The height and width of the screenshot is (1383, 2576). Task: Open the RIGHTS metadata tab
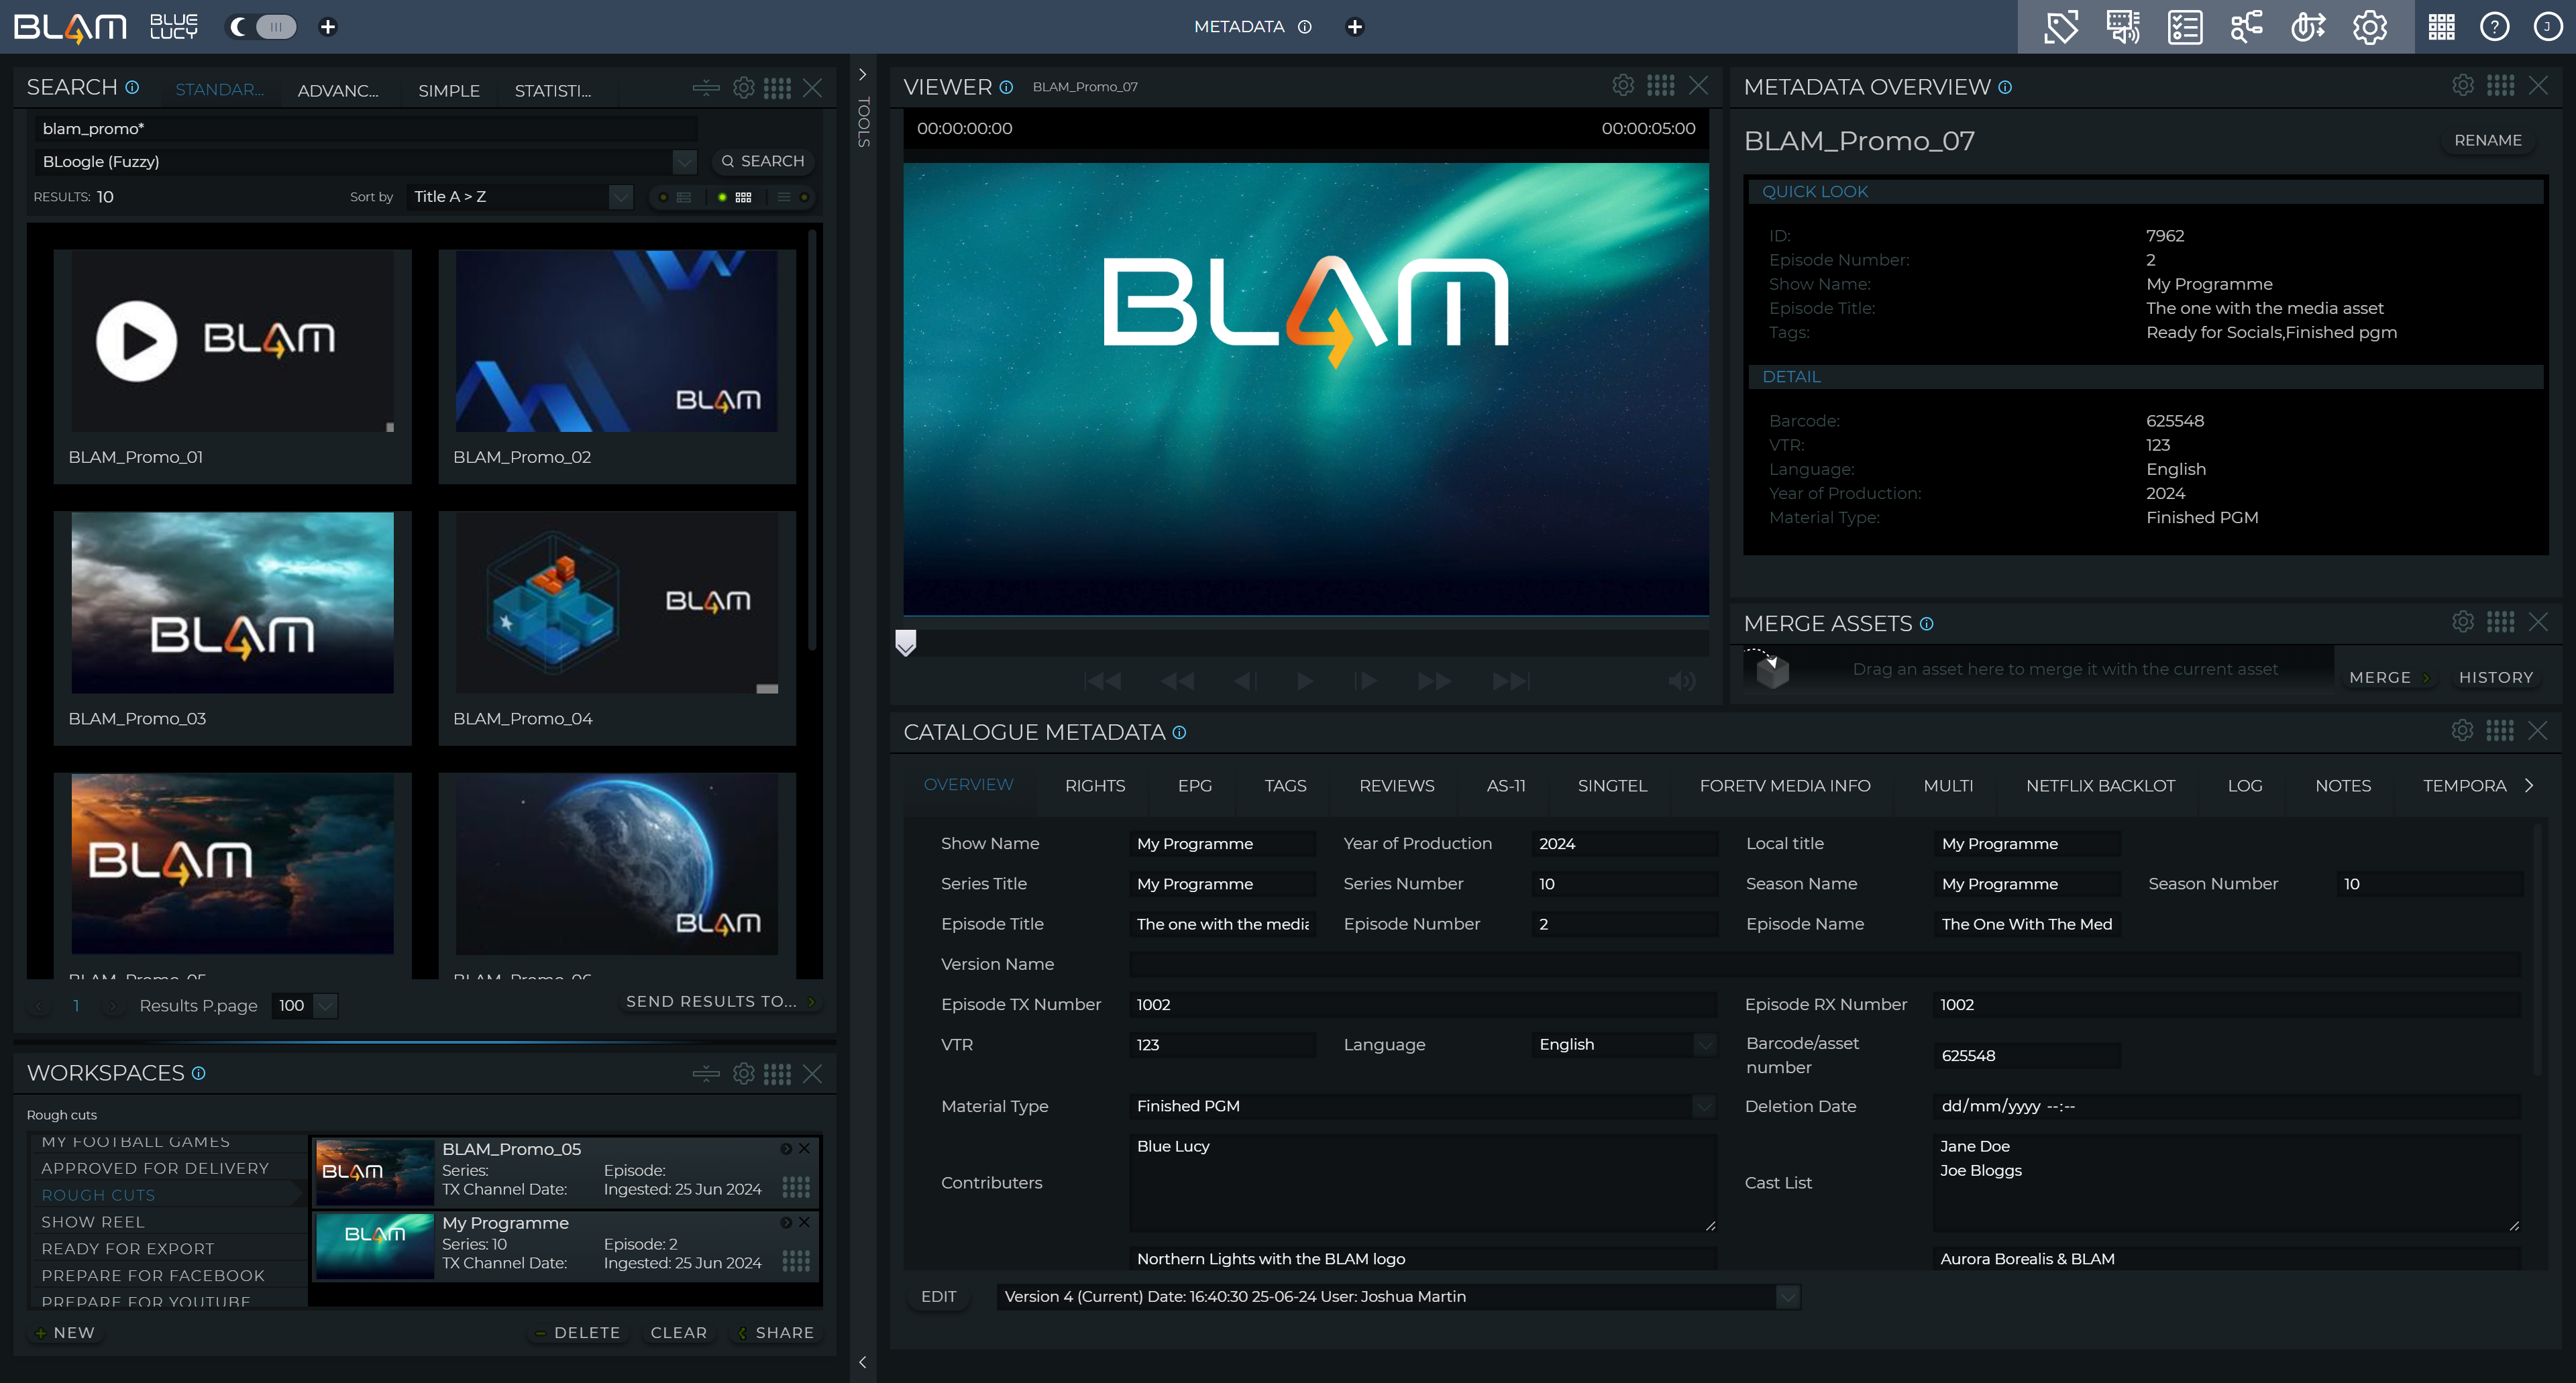pos(1095,786)
